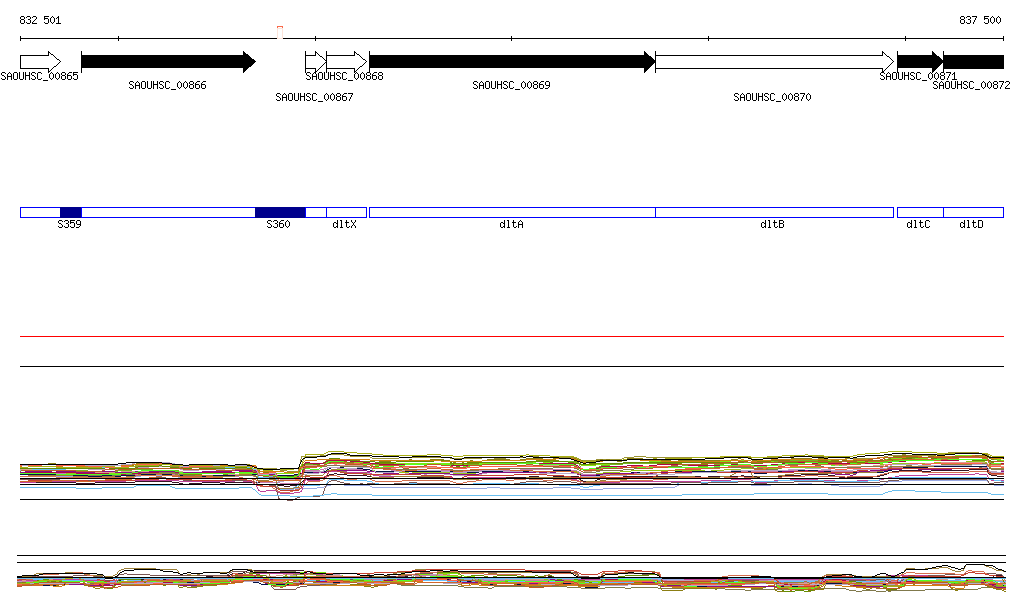Screen dimensions: 1024x611
Task: Click the dltA text label
Action: (x=511, y=225)
